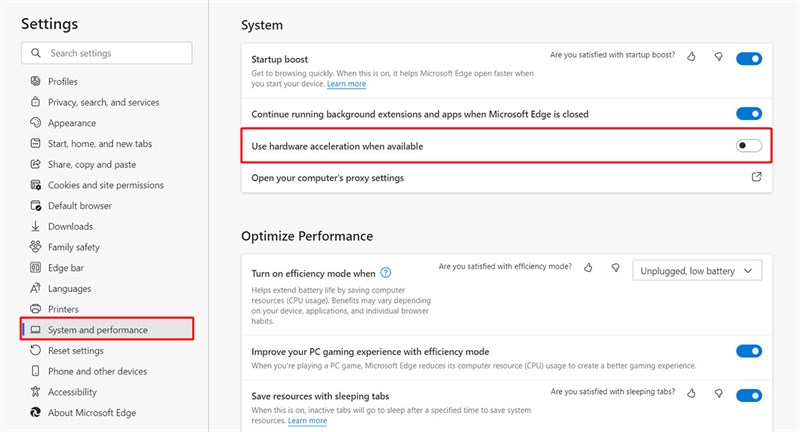Enable hardware acceleration toggle
This screenshot has width=800, height=432.
(x=749, y=146)
